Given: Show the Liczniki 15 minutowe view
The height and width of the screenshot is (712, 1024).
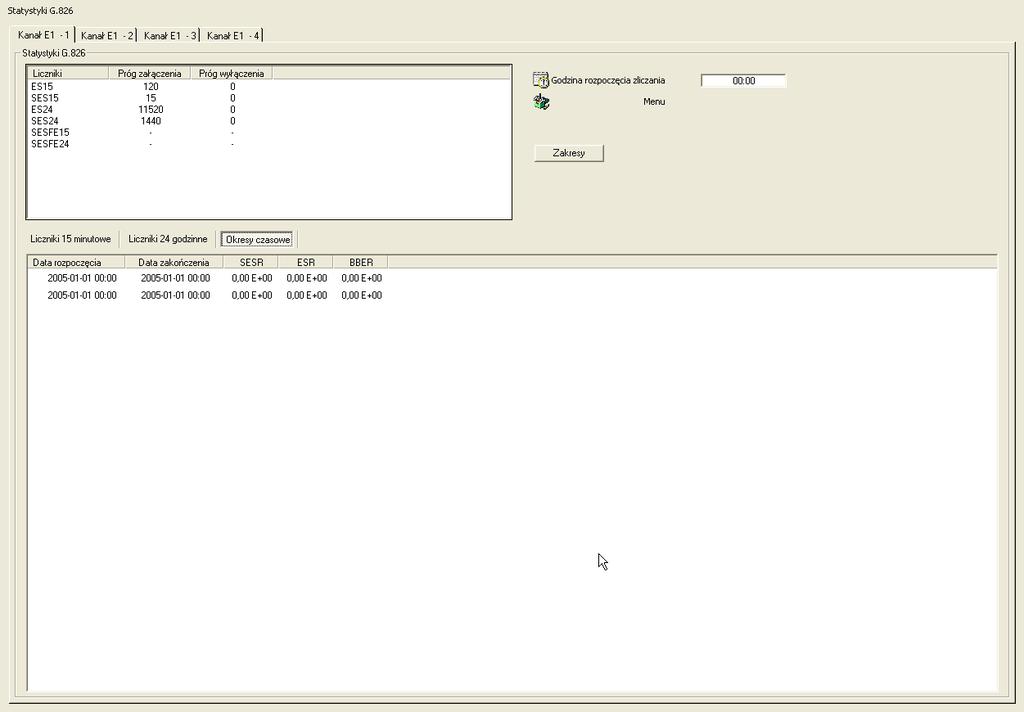Looking at the screenshot, I should click(x=71, y=239).
